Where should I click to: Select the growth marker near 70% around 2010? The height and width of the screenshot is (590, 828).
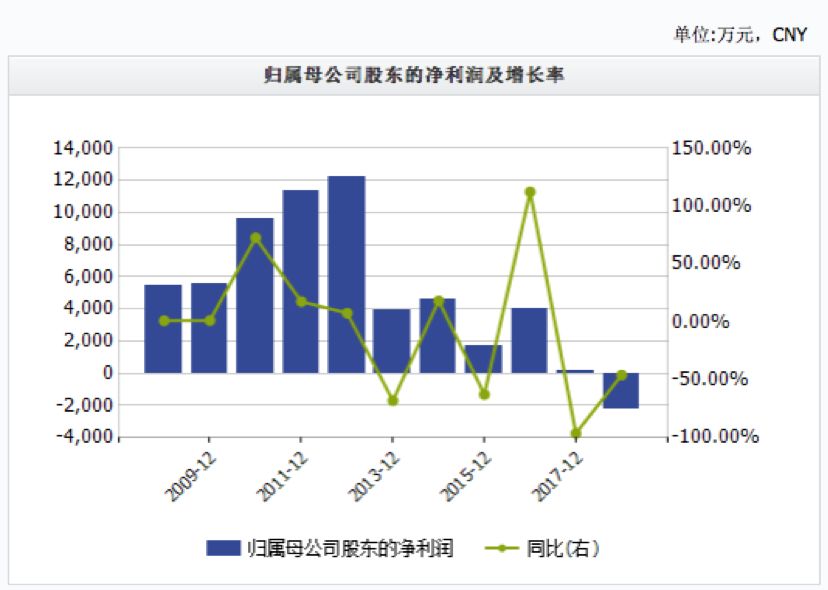255,237
